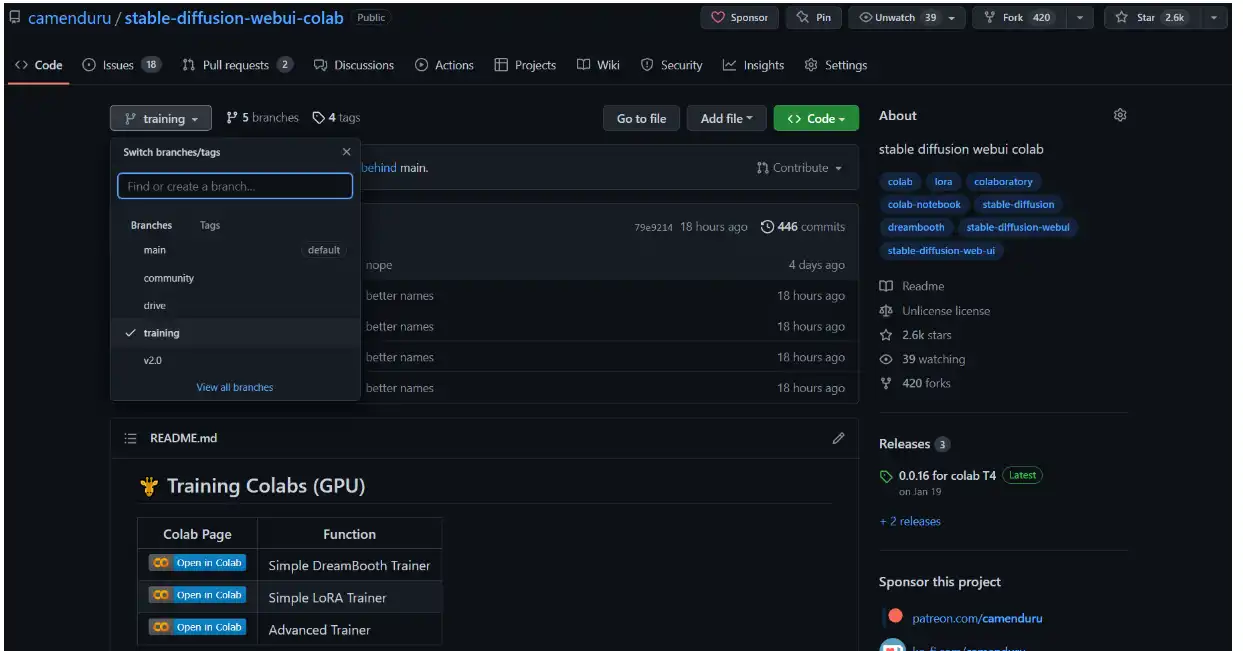Open the Add file dropdown
Viewport: 1243px width, 651px height.
pos(727,118)
